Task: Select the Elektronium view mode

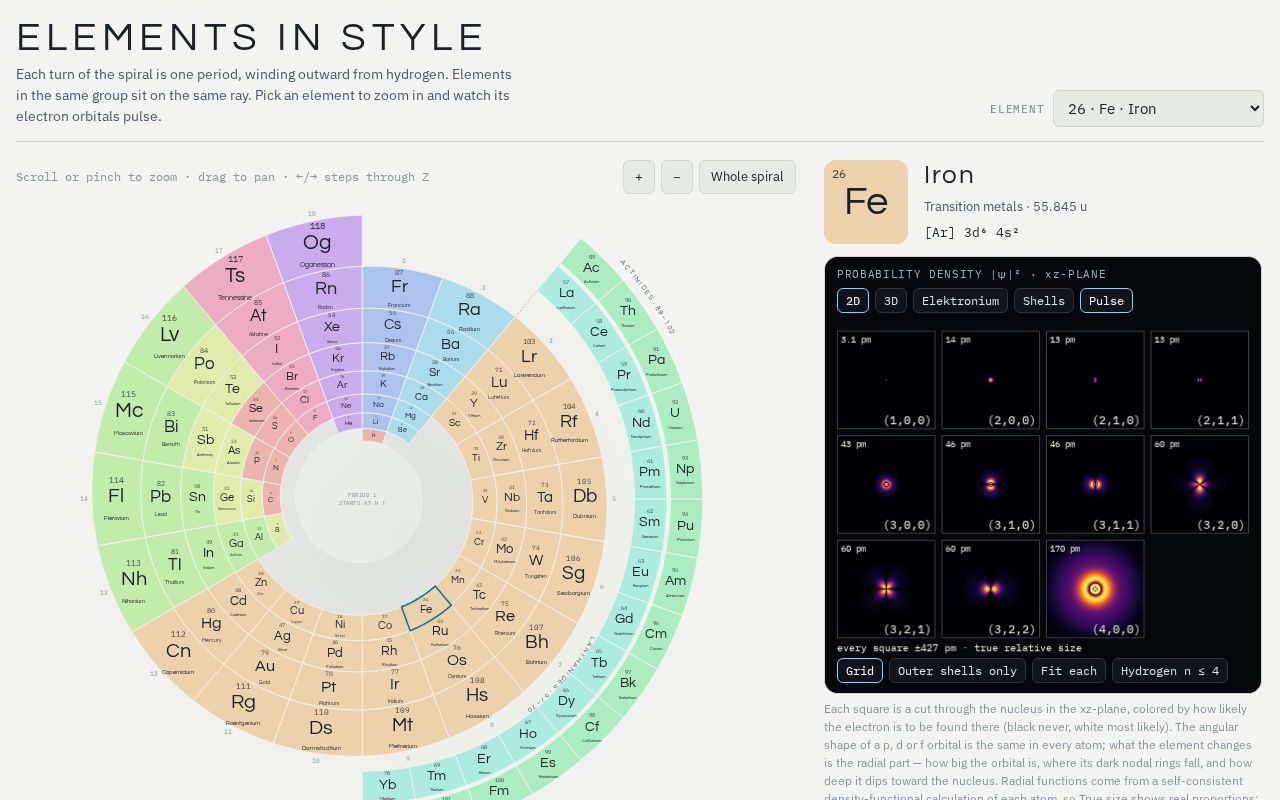Action: [960, 301]
